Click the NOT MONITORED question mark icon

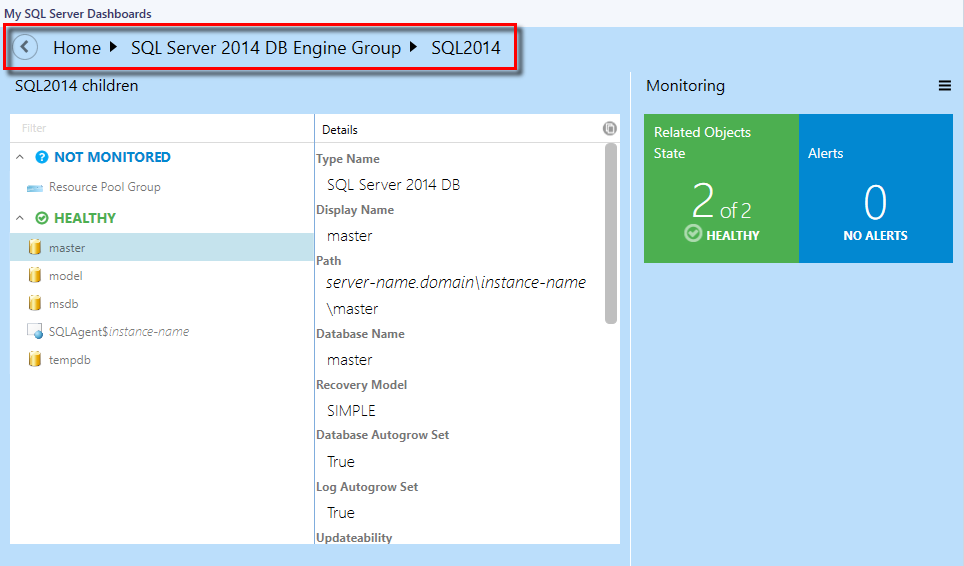point(42,157)
